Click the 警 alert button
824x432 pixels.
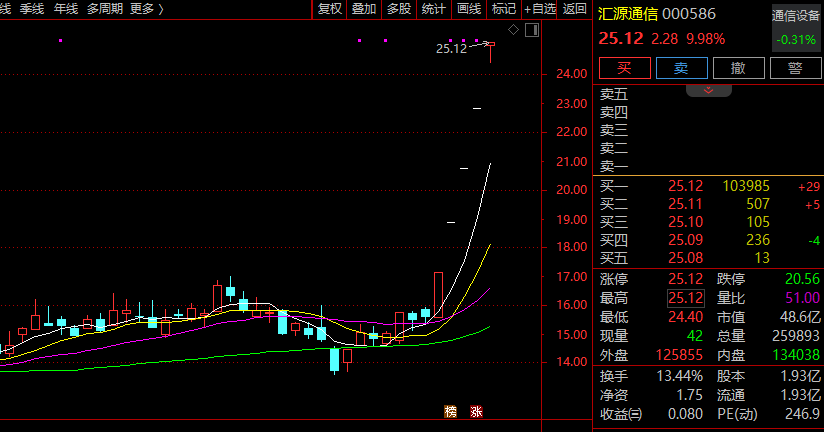[795, 68]
